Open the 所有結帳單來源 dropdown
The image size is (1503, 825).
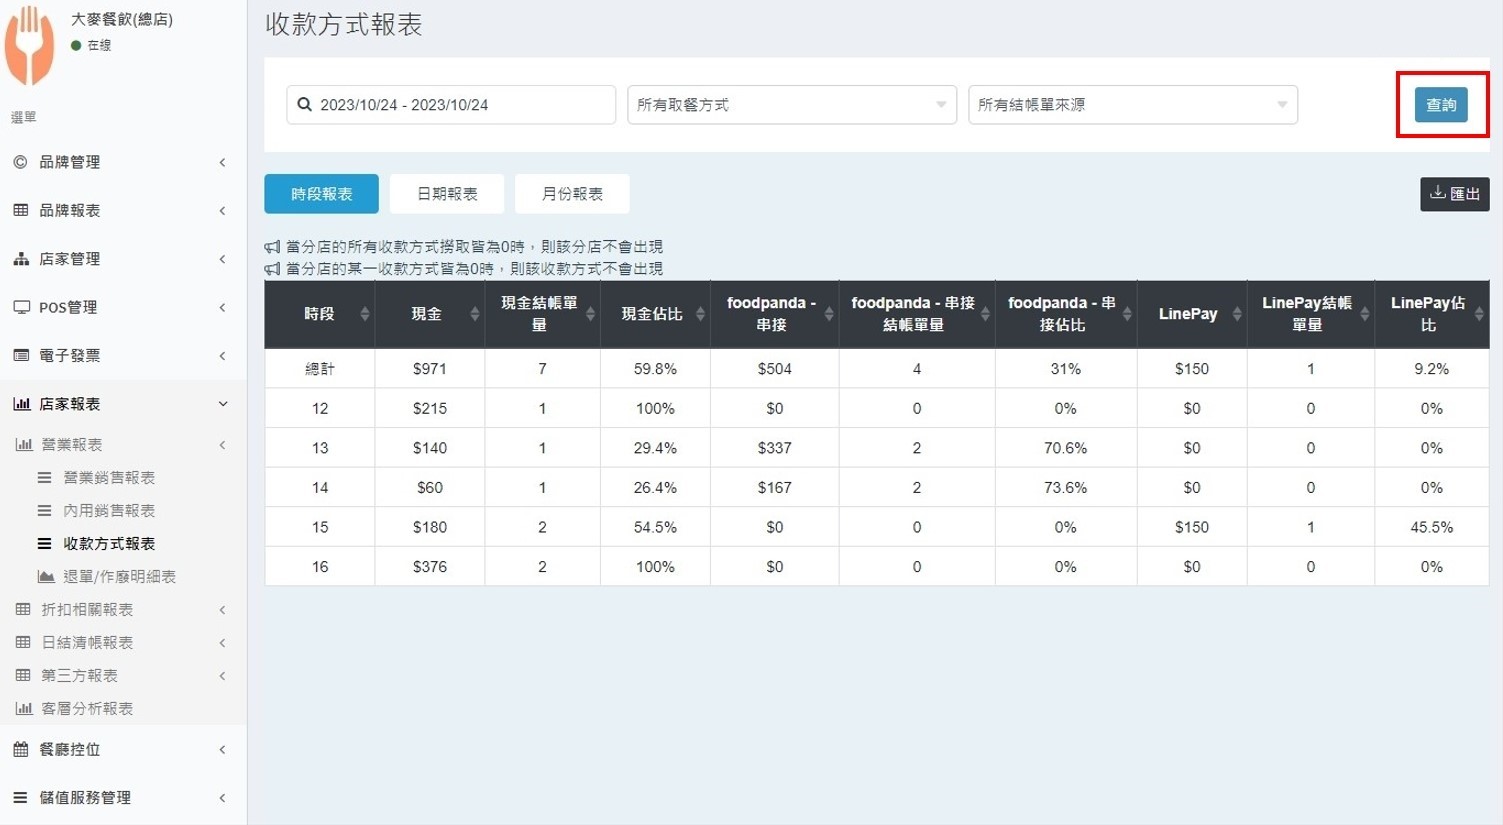[1132, 105]
